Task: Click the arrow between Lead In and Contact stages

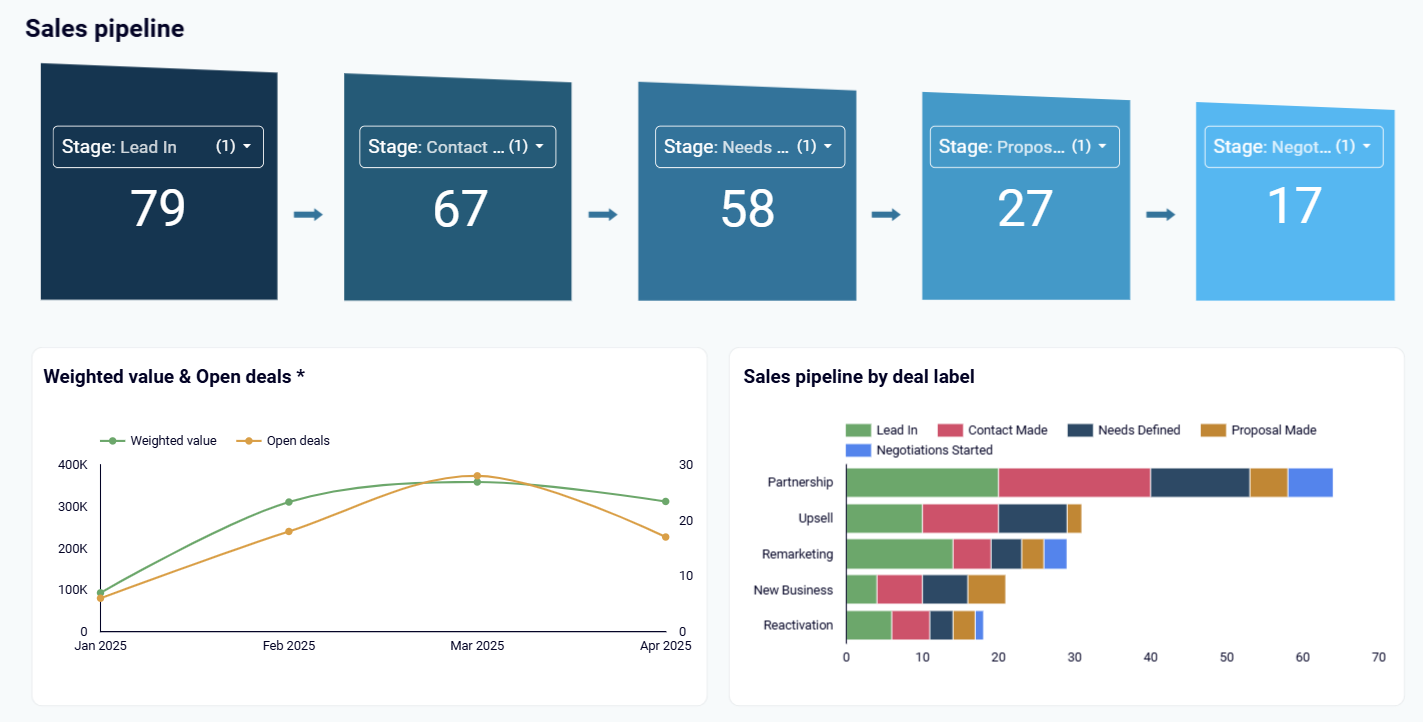Action: point(310,212)
